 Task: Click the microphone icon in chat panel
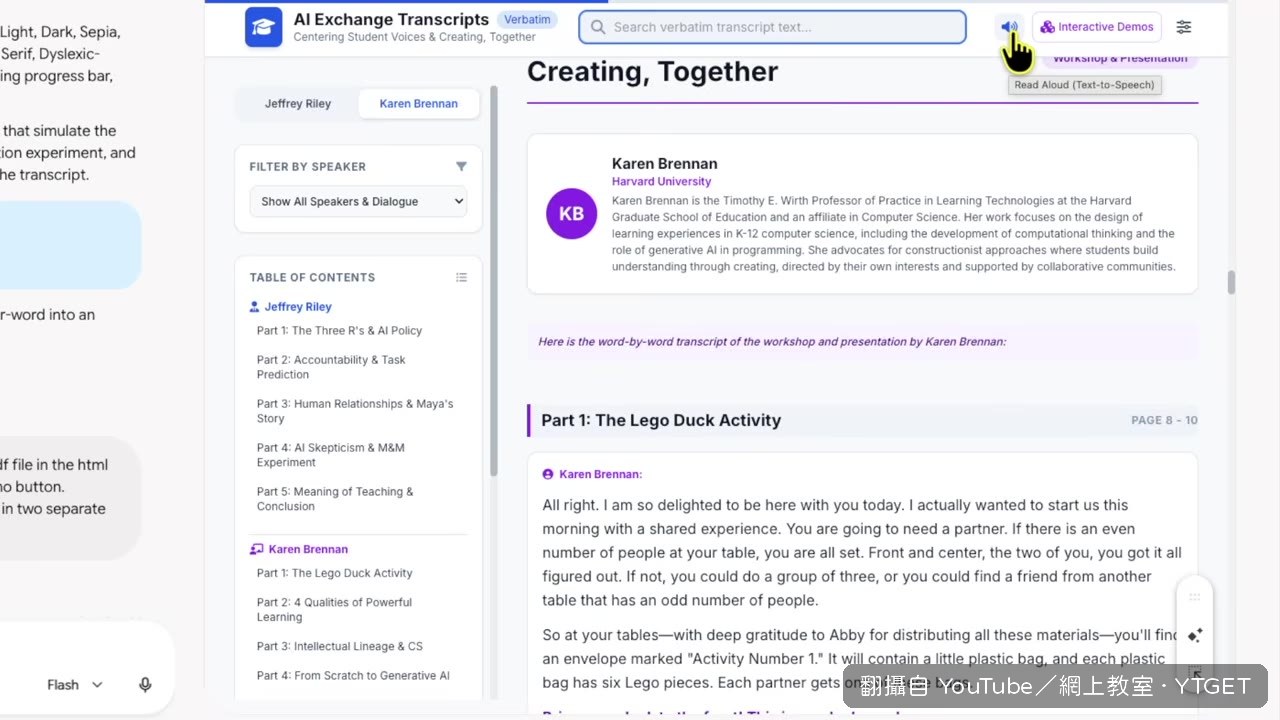[x=145, y=685]
